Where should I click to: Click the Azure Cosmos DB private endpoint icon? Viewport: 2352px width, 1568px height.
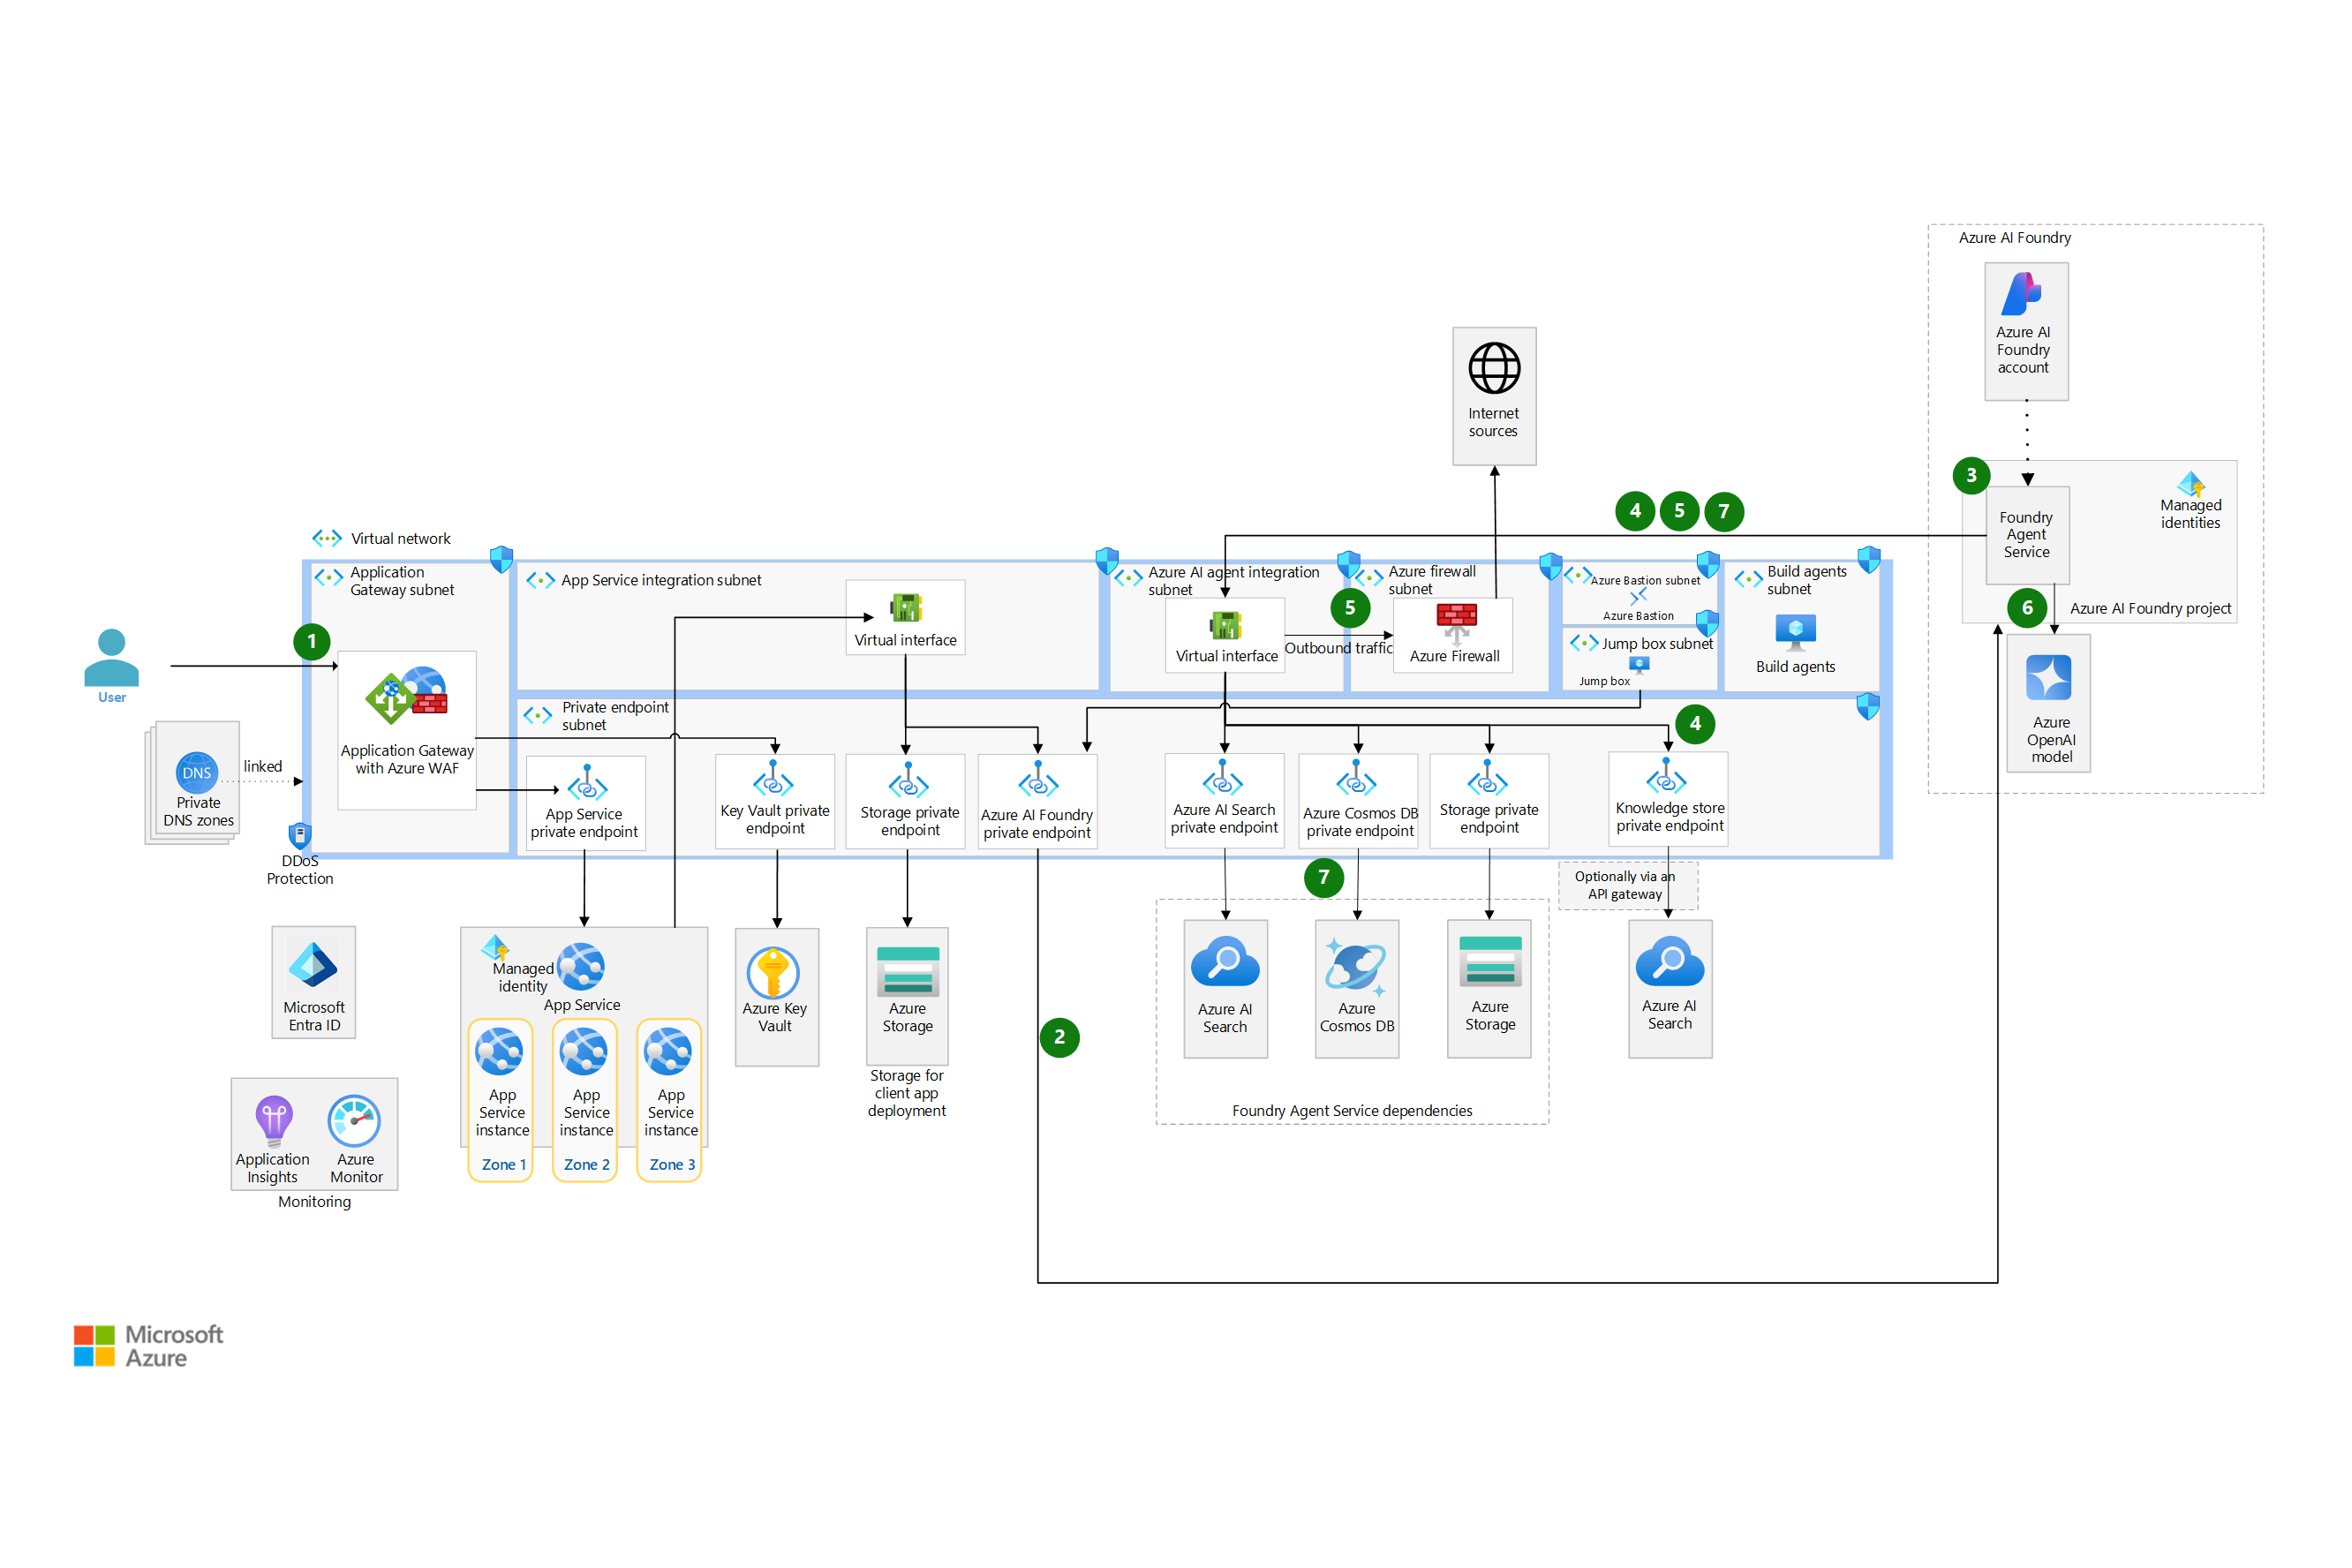point(1356,779)
